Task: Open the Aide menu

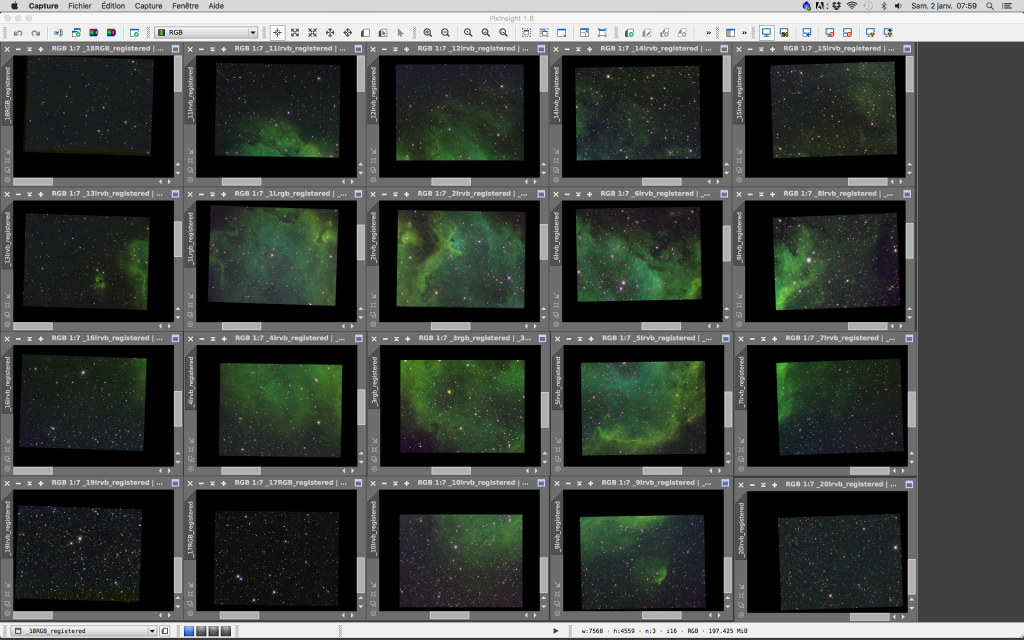Action: pyautogui.click(x=216, y=6)
